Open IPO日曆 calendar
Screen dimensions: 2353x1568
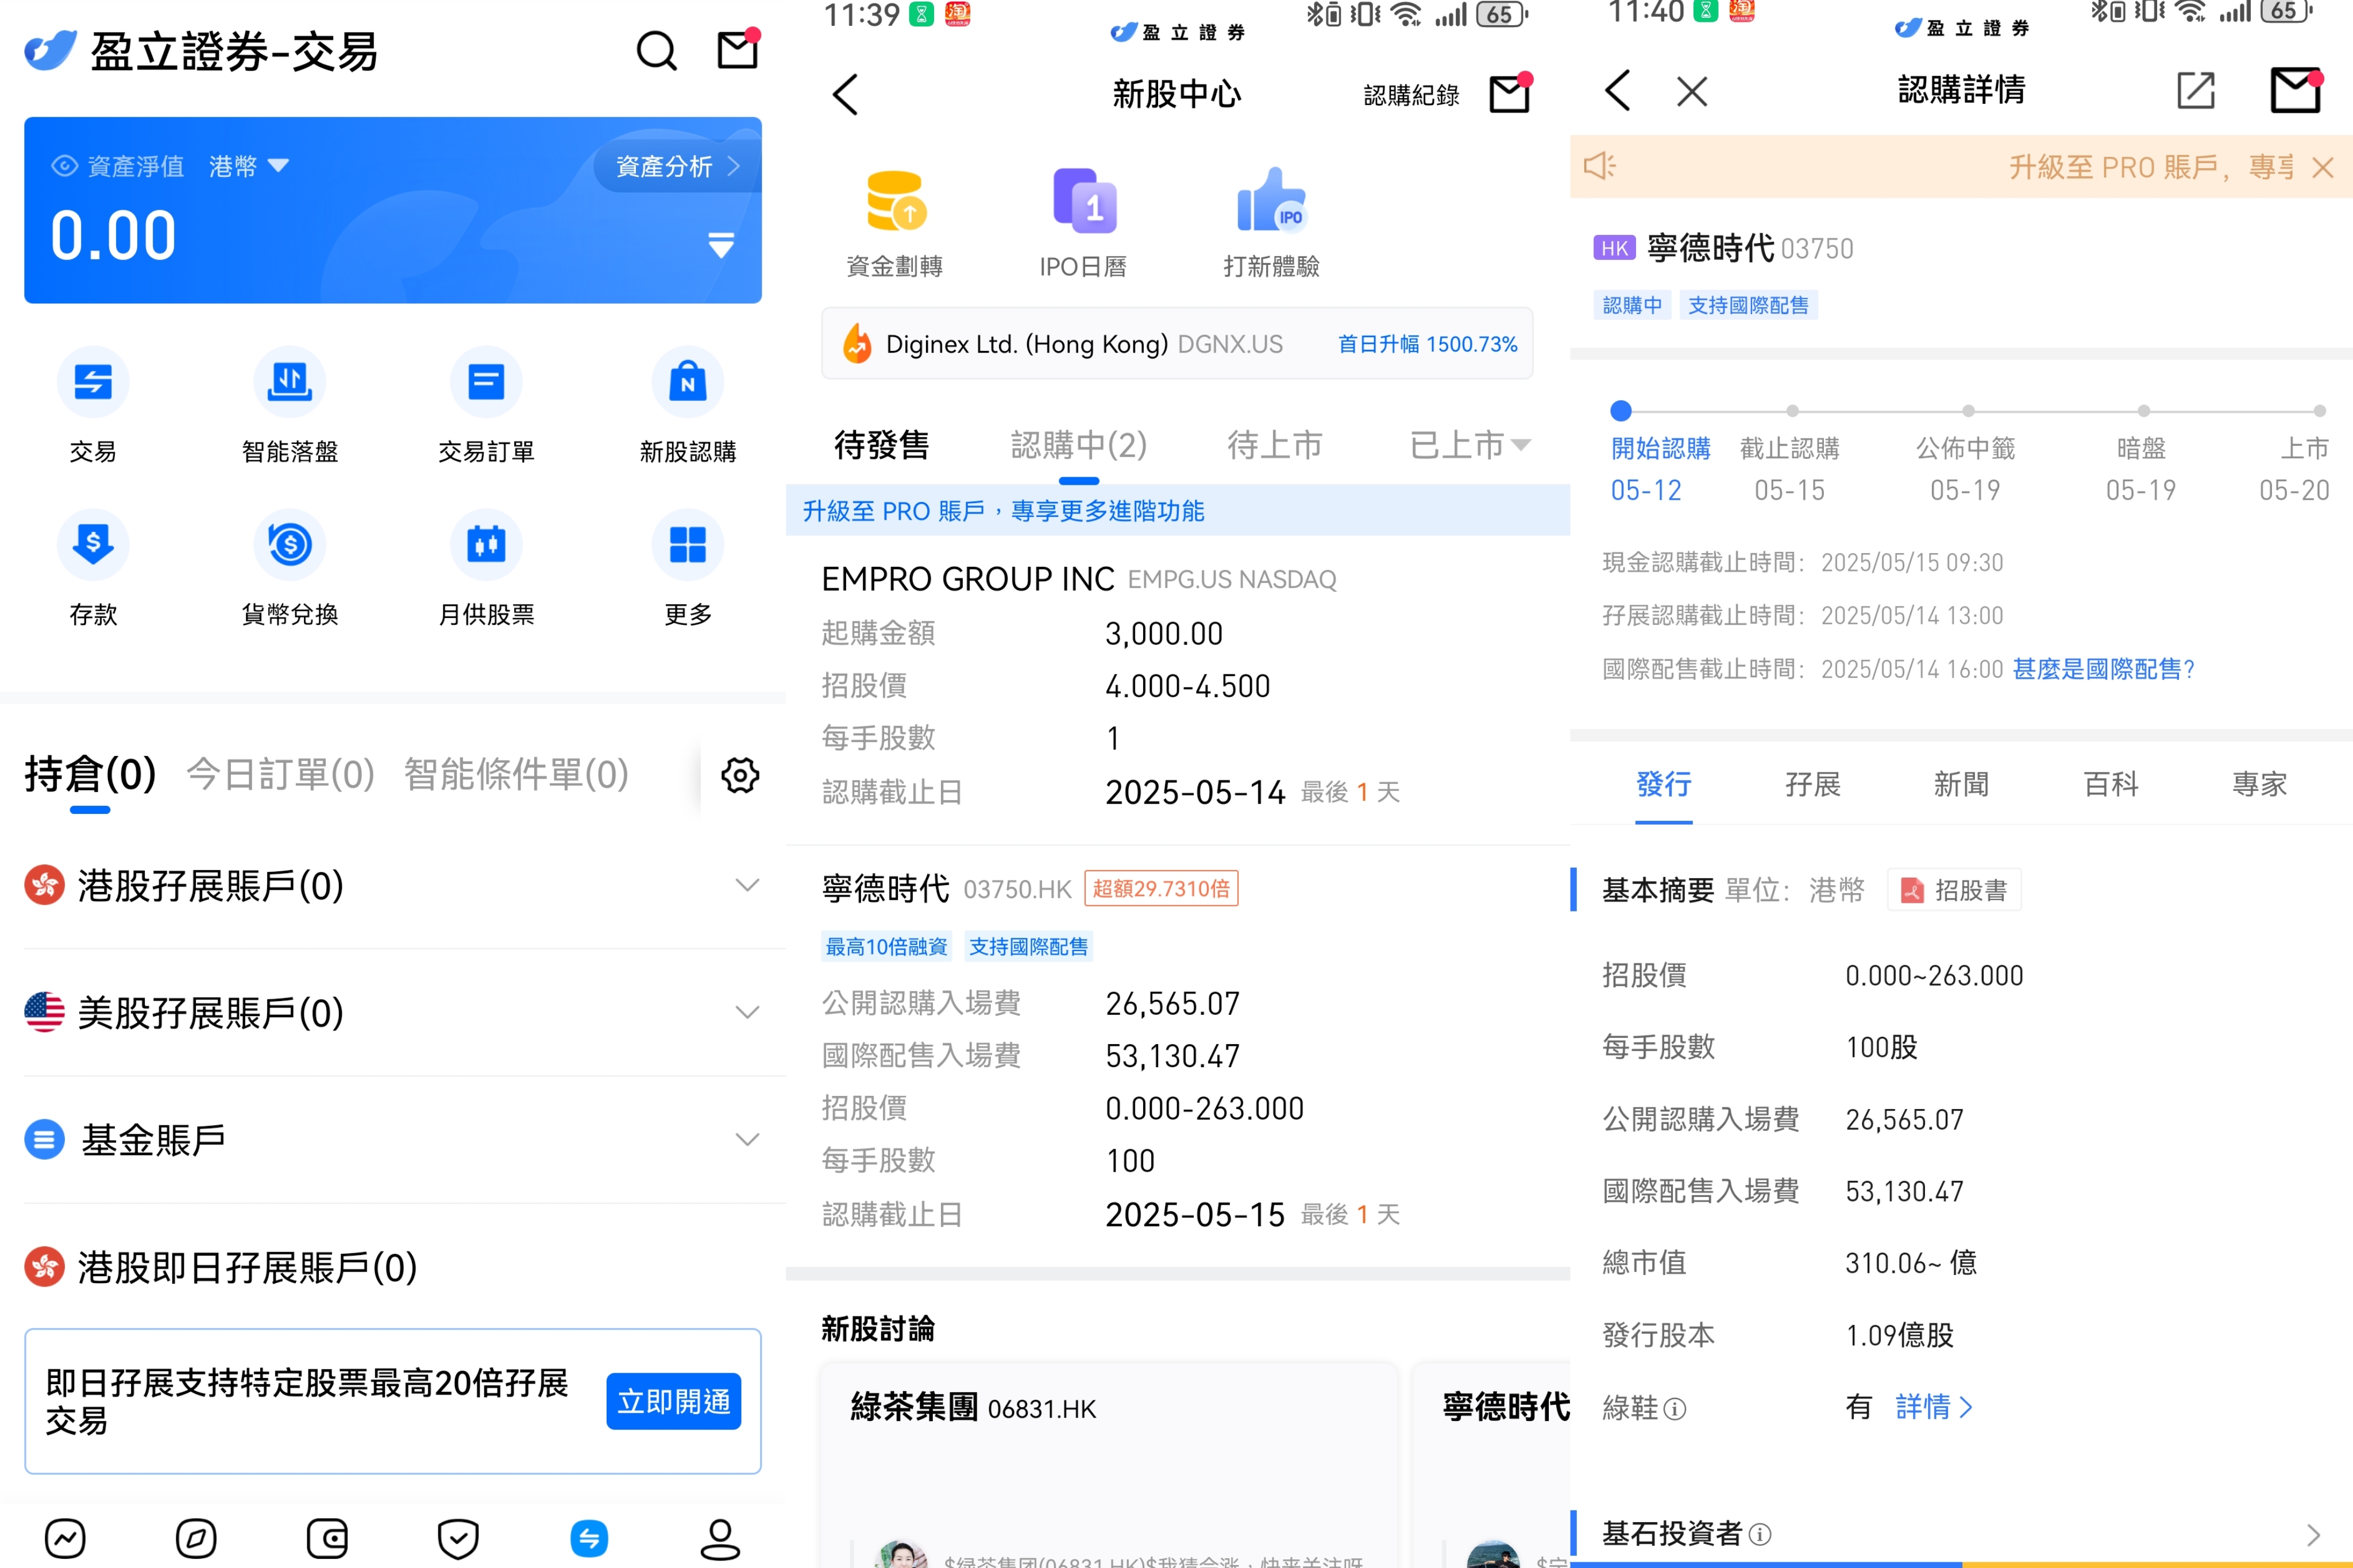coord(1083,224)
